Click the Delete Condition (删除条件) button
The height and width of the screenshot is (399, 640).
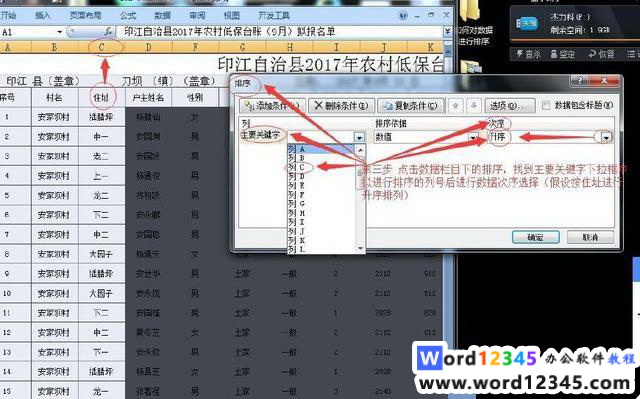(341, 106)
